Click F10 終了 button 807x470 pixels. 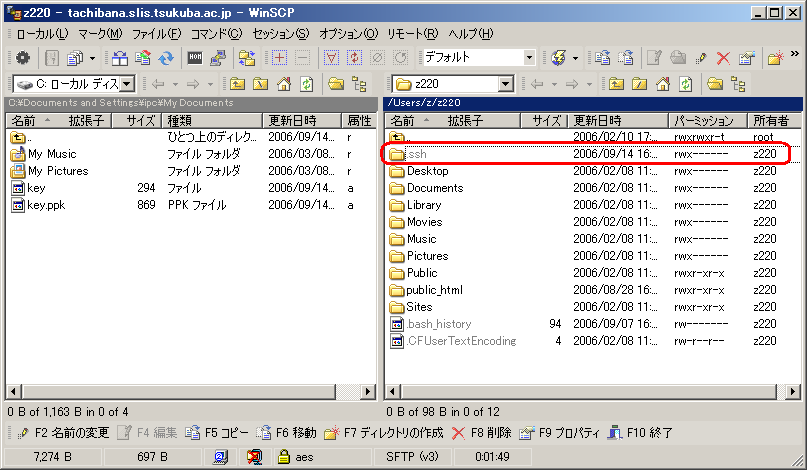(640, 433)
